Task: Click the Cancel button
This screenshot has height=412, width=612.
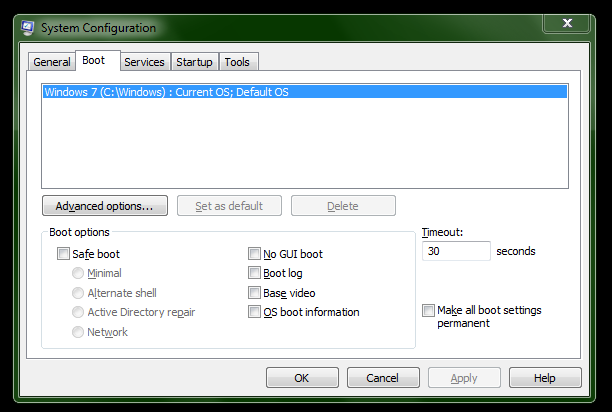Action: 383,378
